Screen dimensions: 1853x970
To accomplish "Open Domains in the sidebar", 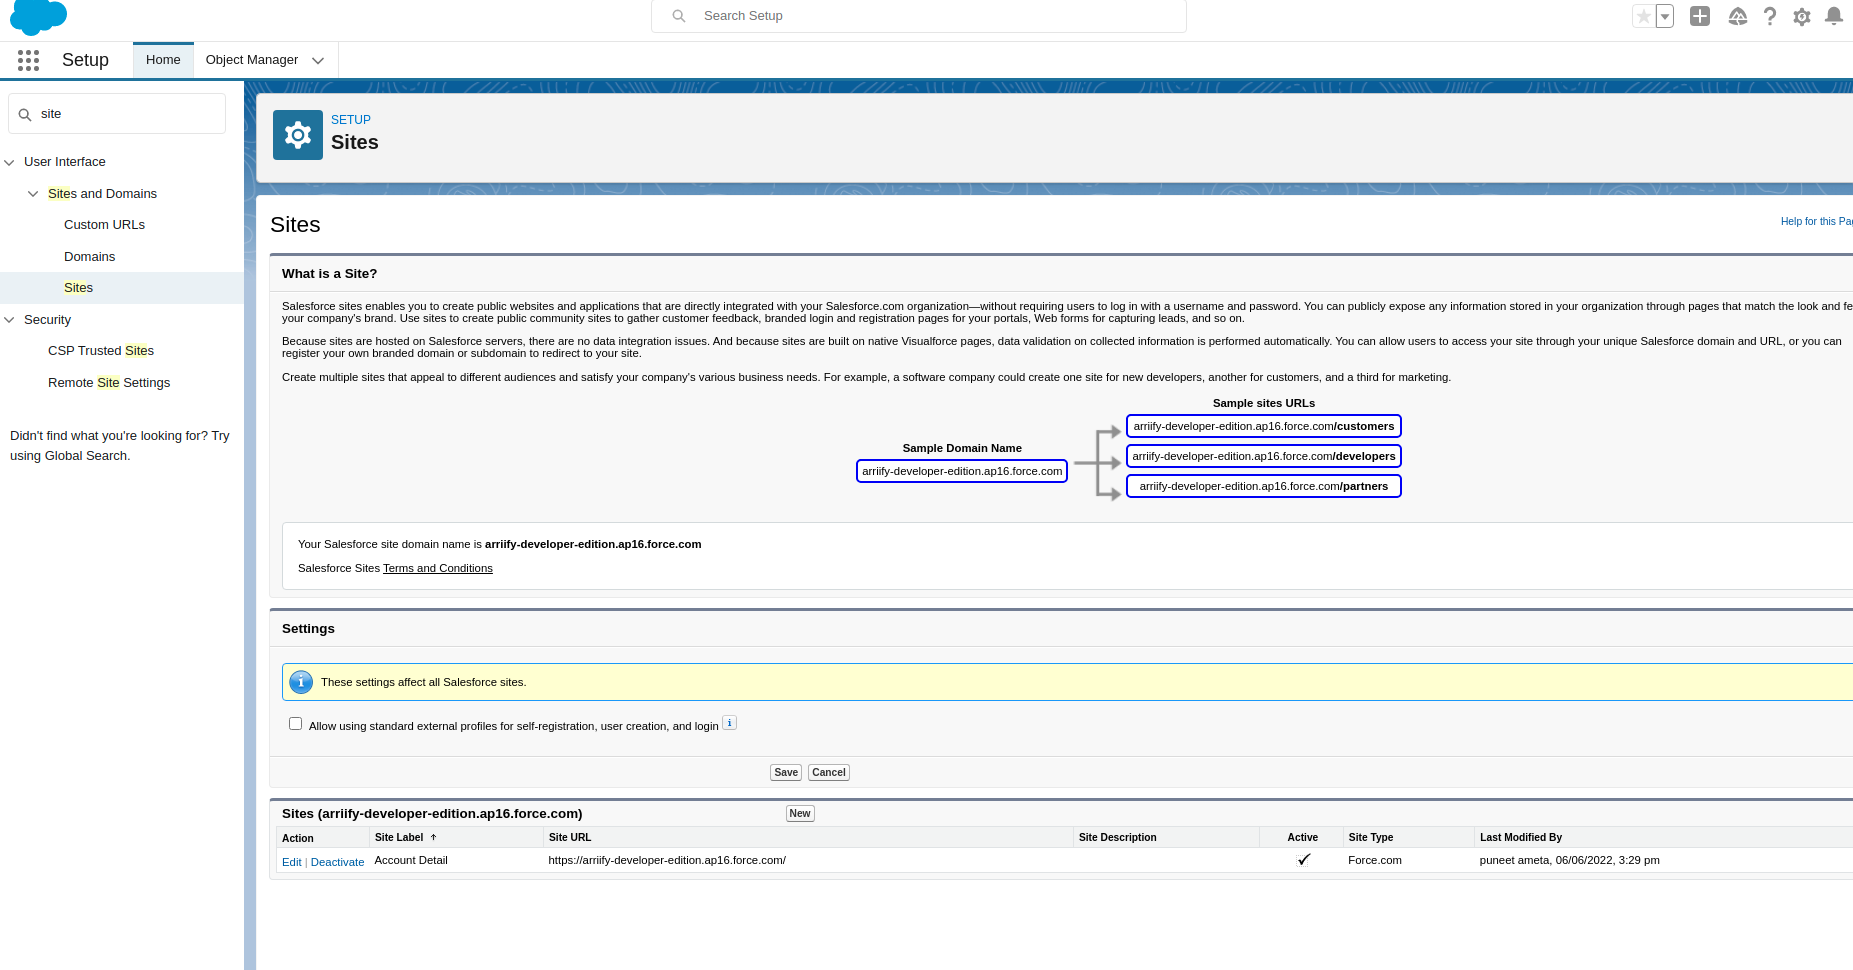I will tap(89, 257).
